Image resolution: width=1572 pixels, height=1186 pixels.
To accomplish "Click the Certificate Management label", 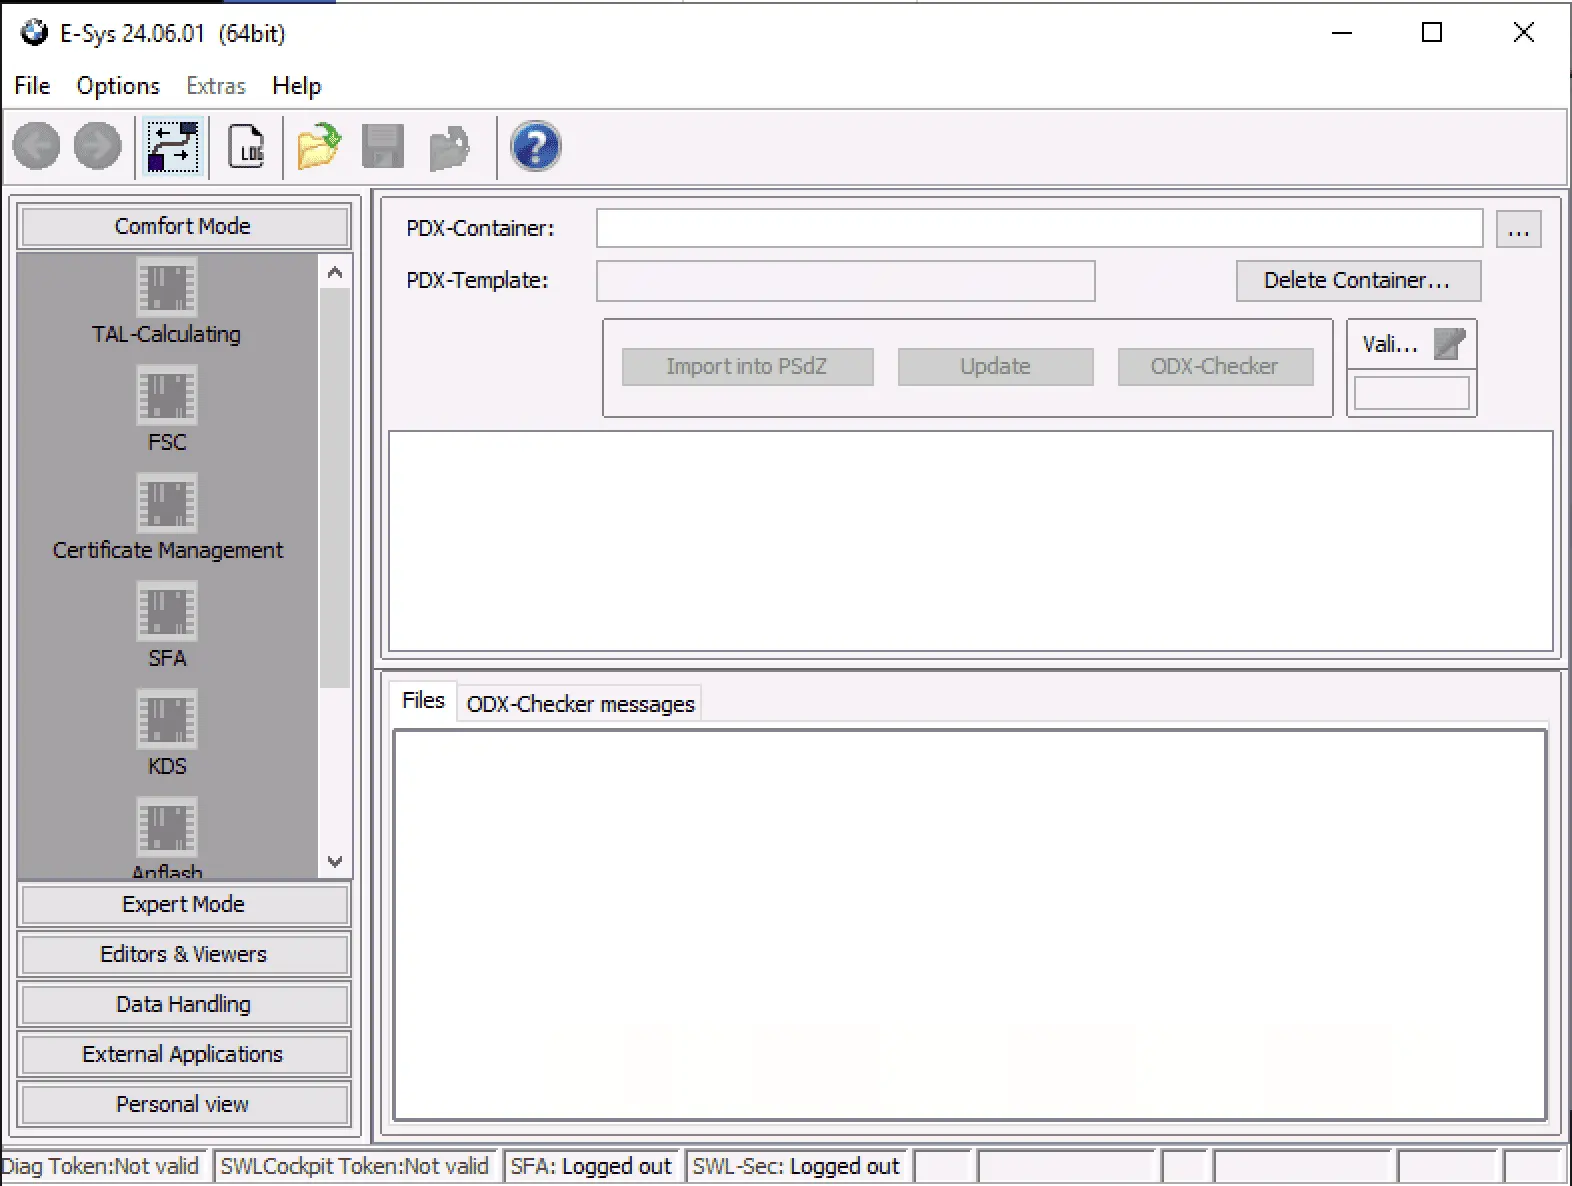I will pos(168,550).
